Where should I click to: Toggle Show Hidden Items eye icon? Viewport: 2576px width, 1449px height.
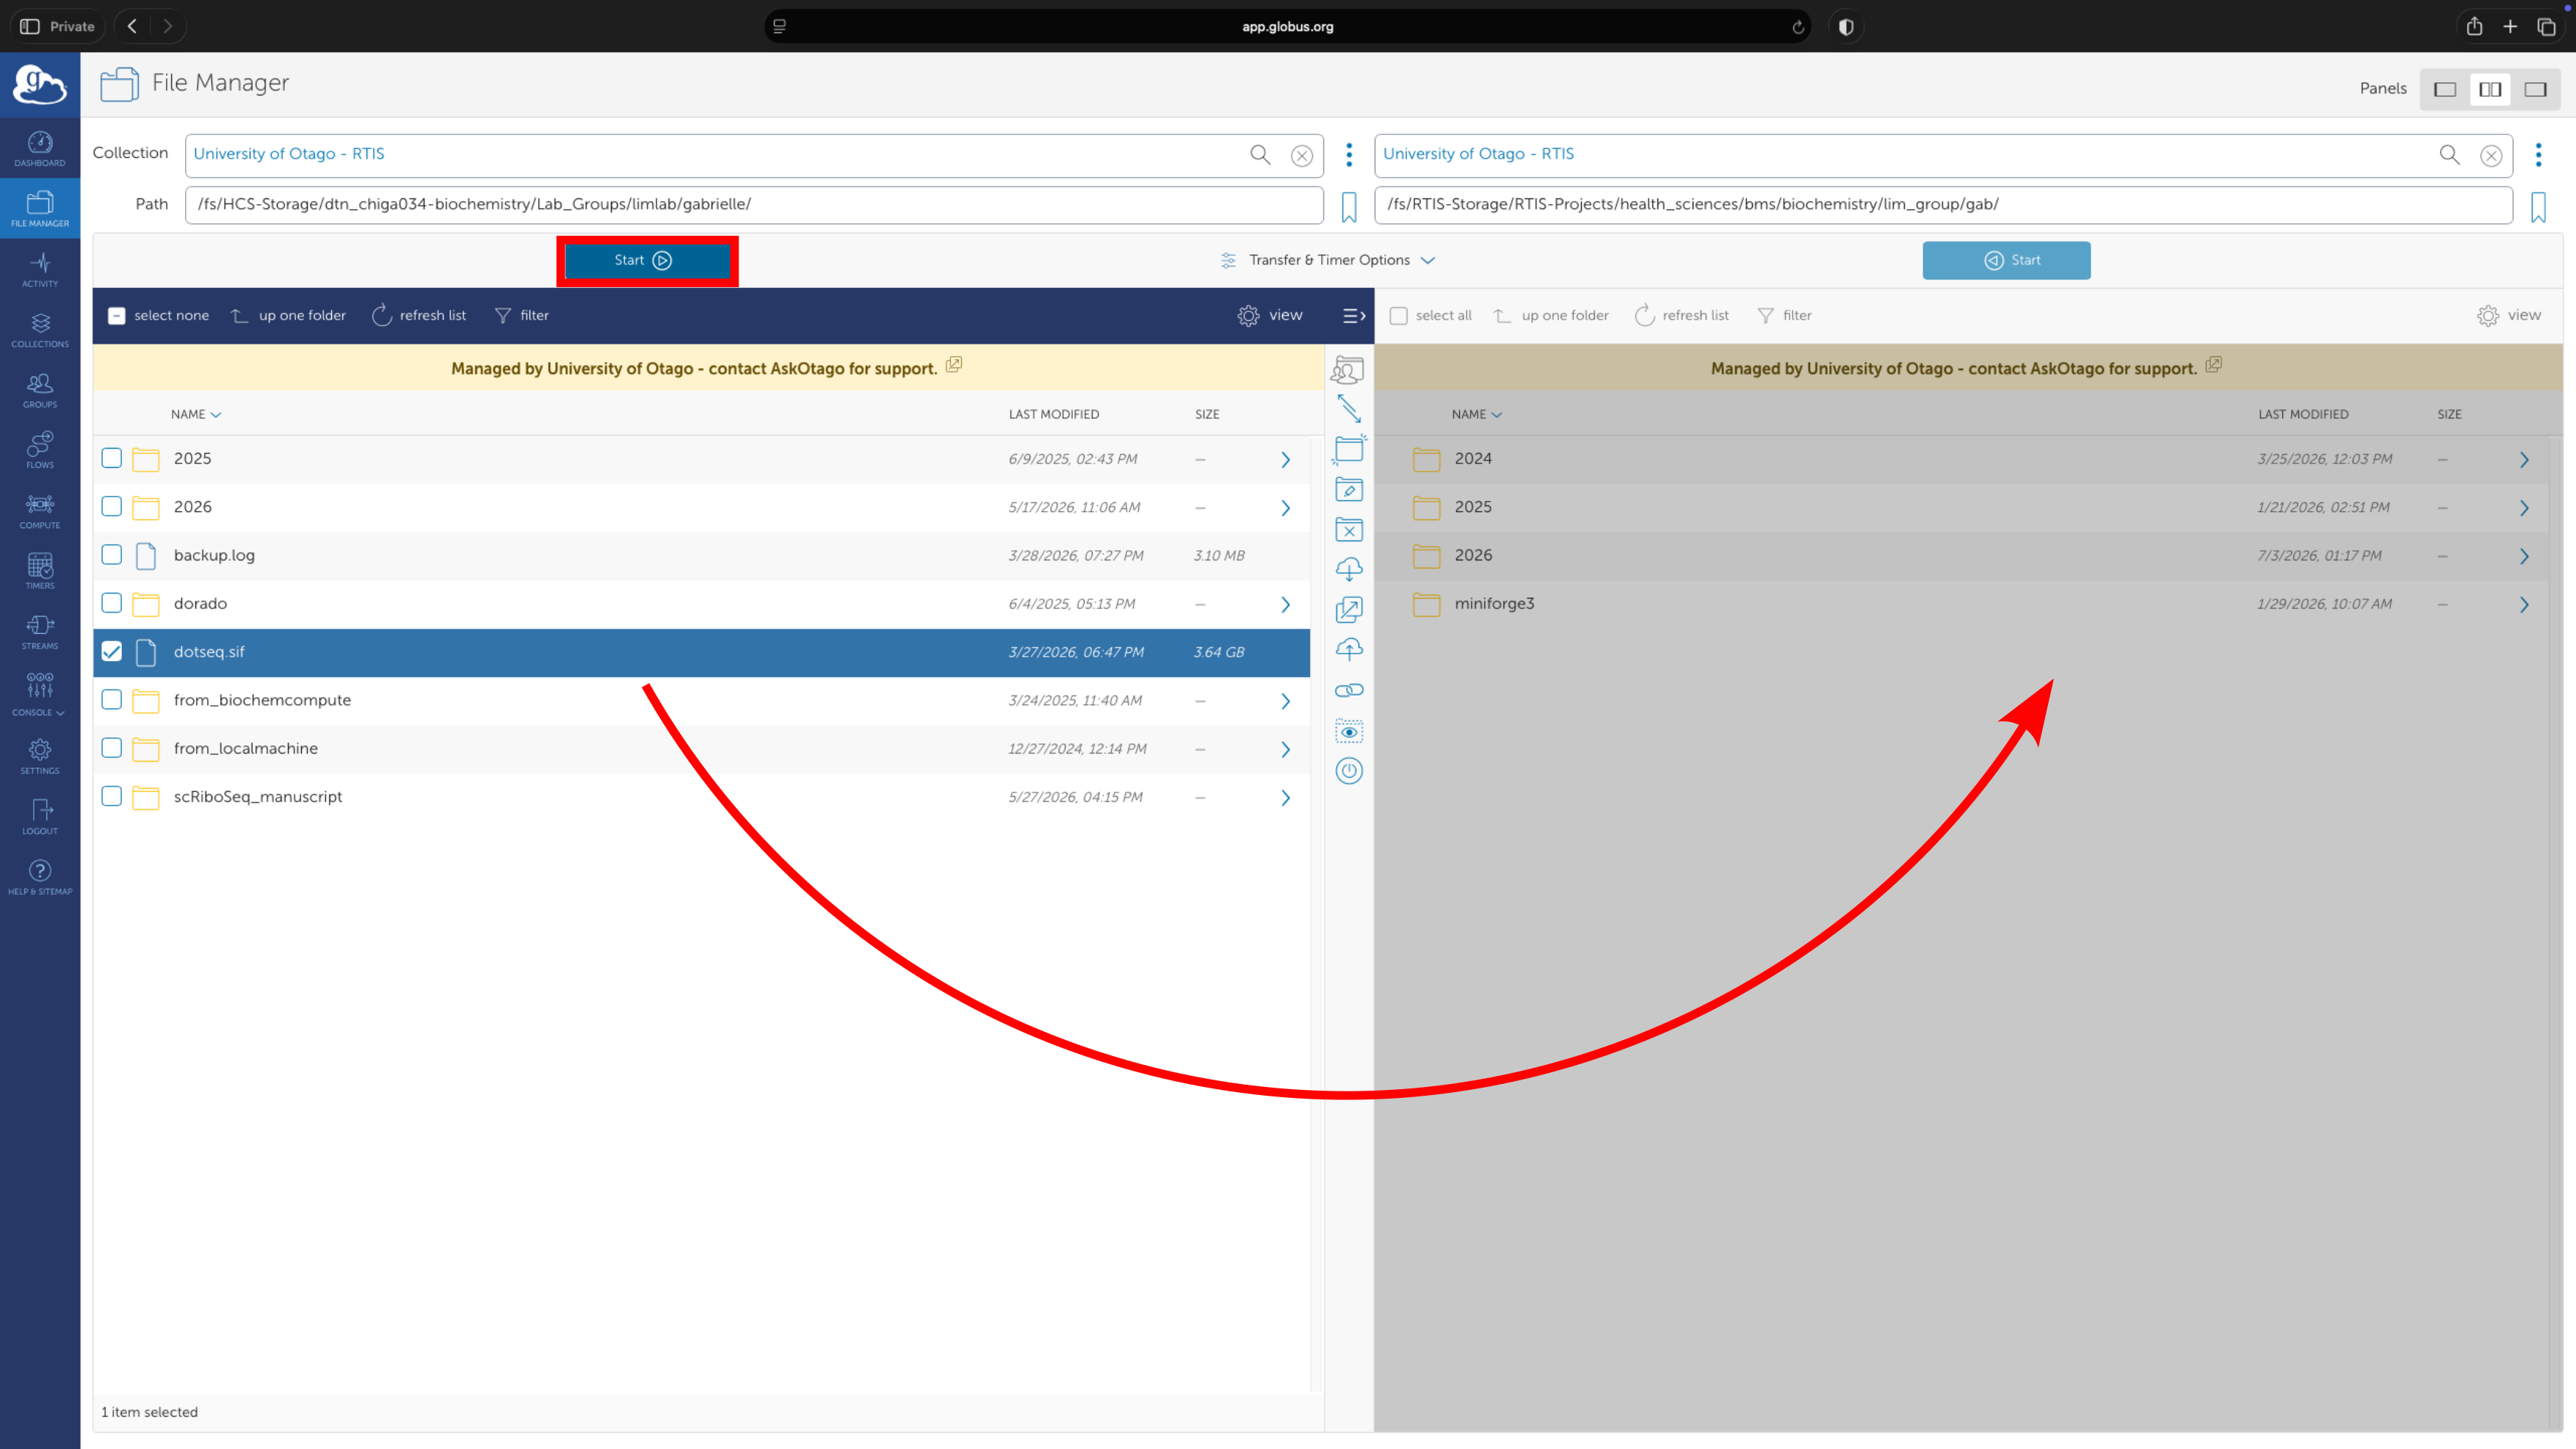pos(1349,731)
